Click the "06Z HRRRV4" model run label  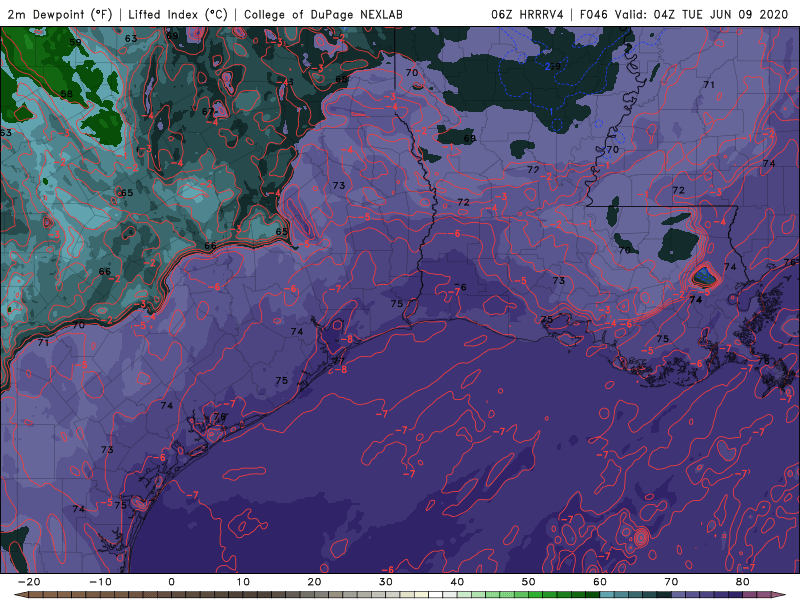click(x=527, y=14)
